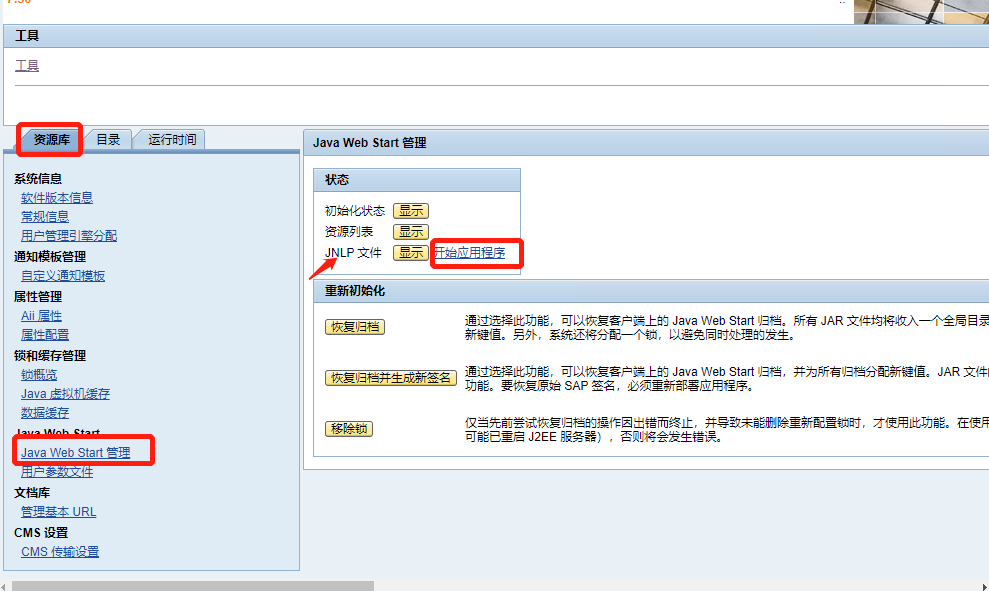
Task: Open 数据缓存 link
Action: coord(45,413)
